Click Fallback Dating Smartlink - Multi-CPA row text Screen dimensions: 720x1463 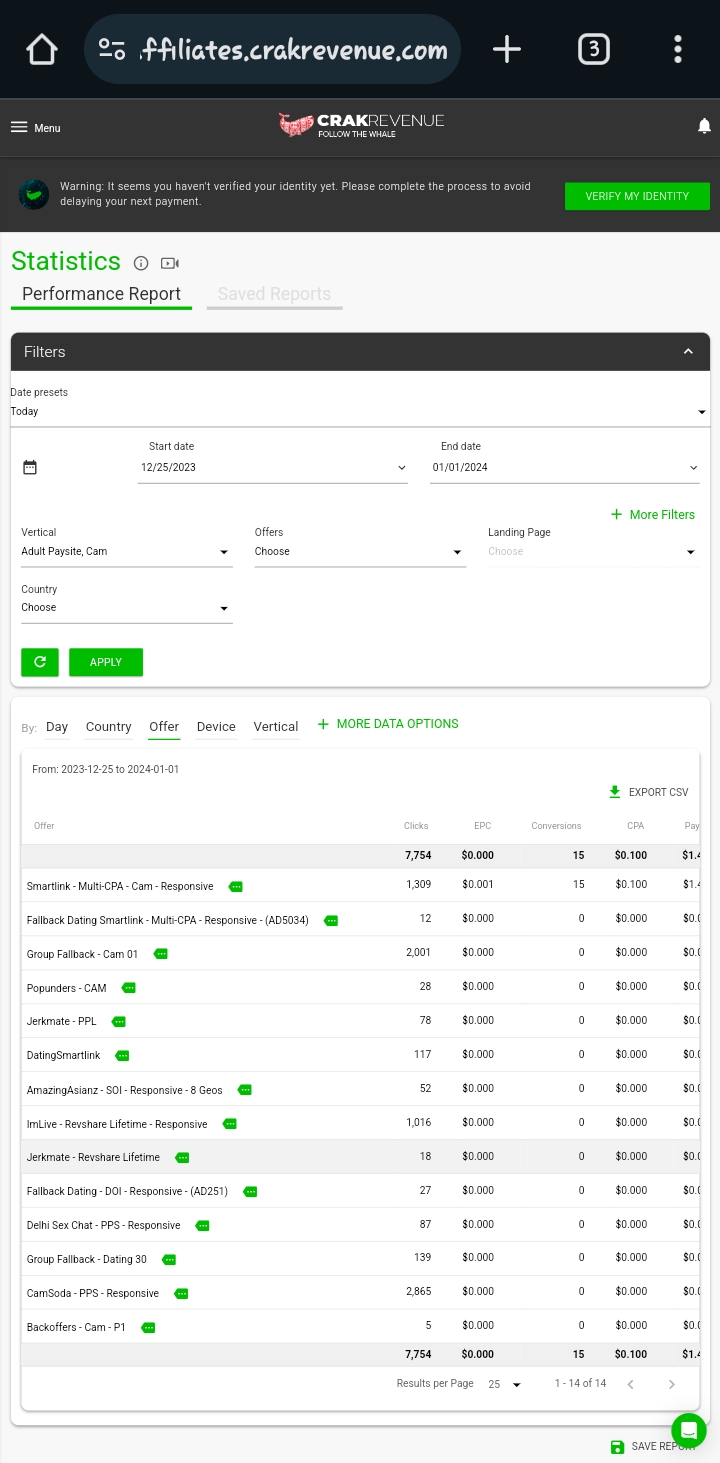168,920
